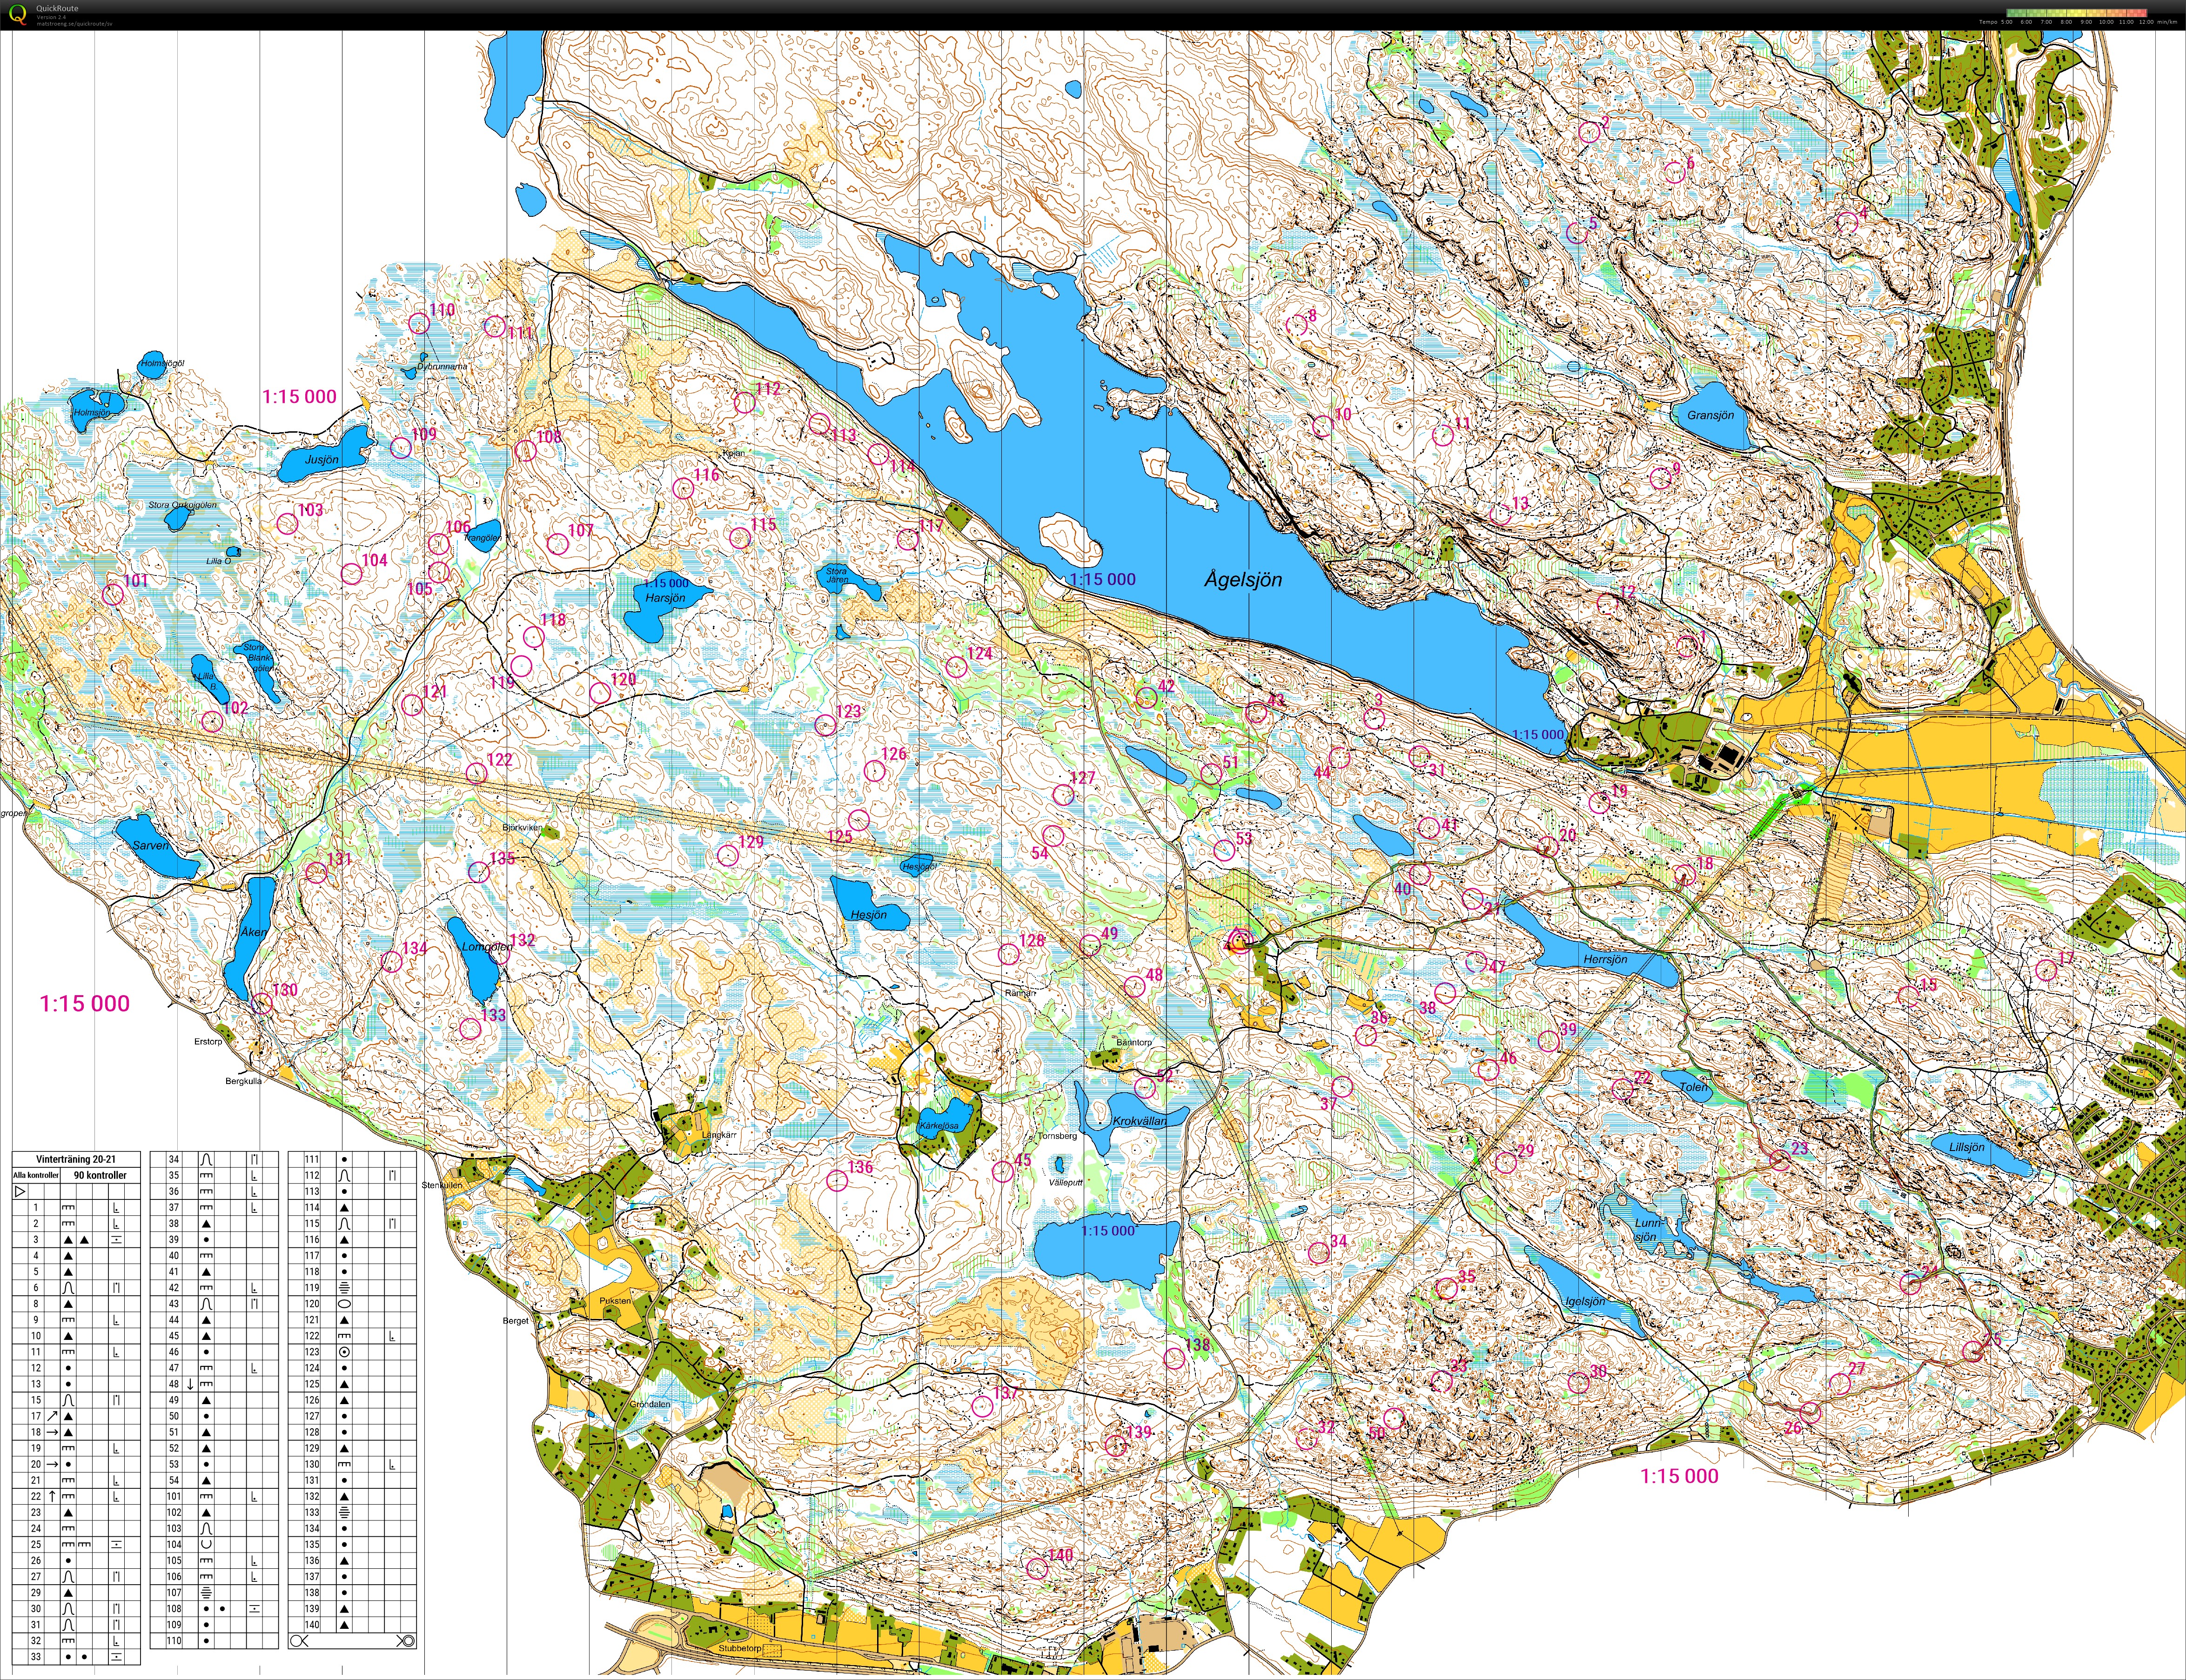This screenshot has width=2186, height=1680.
Task: Select the 'Gransjön' lake label
Action: [1710, 415]
